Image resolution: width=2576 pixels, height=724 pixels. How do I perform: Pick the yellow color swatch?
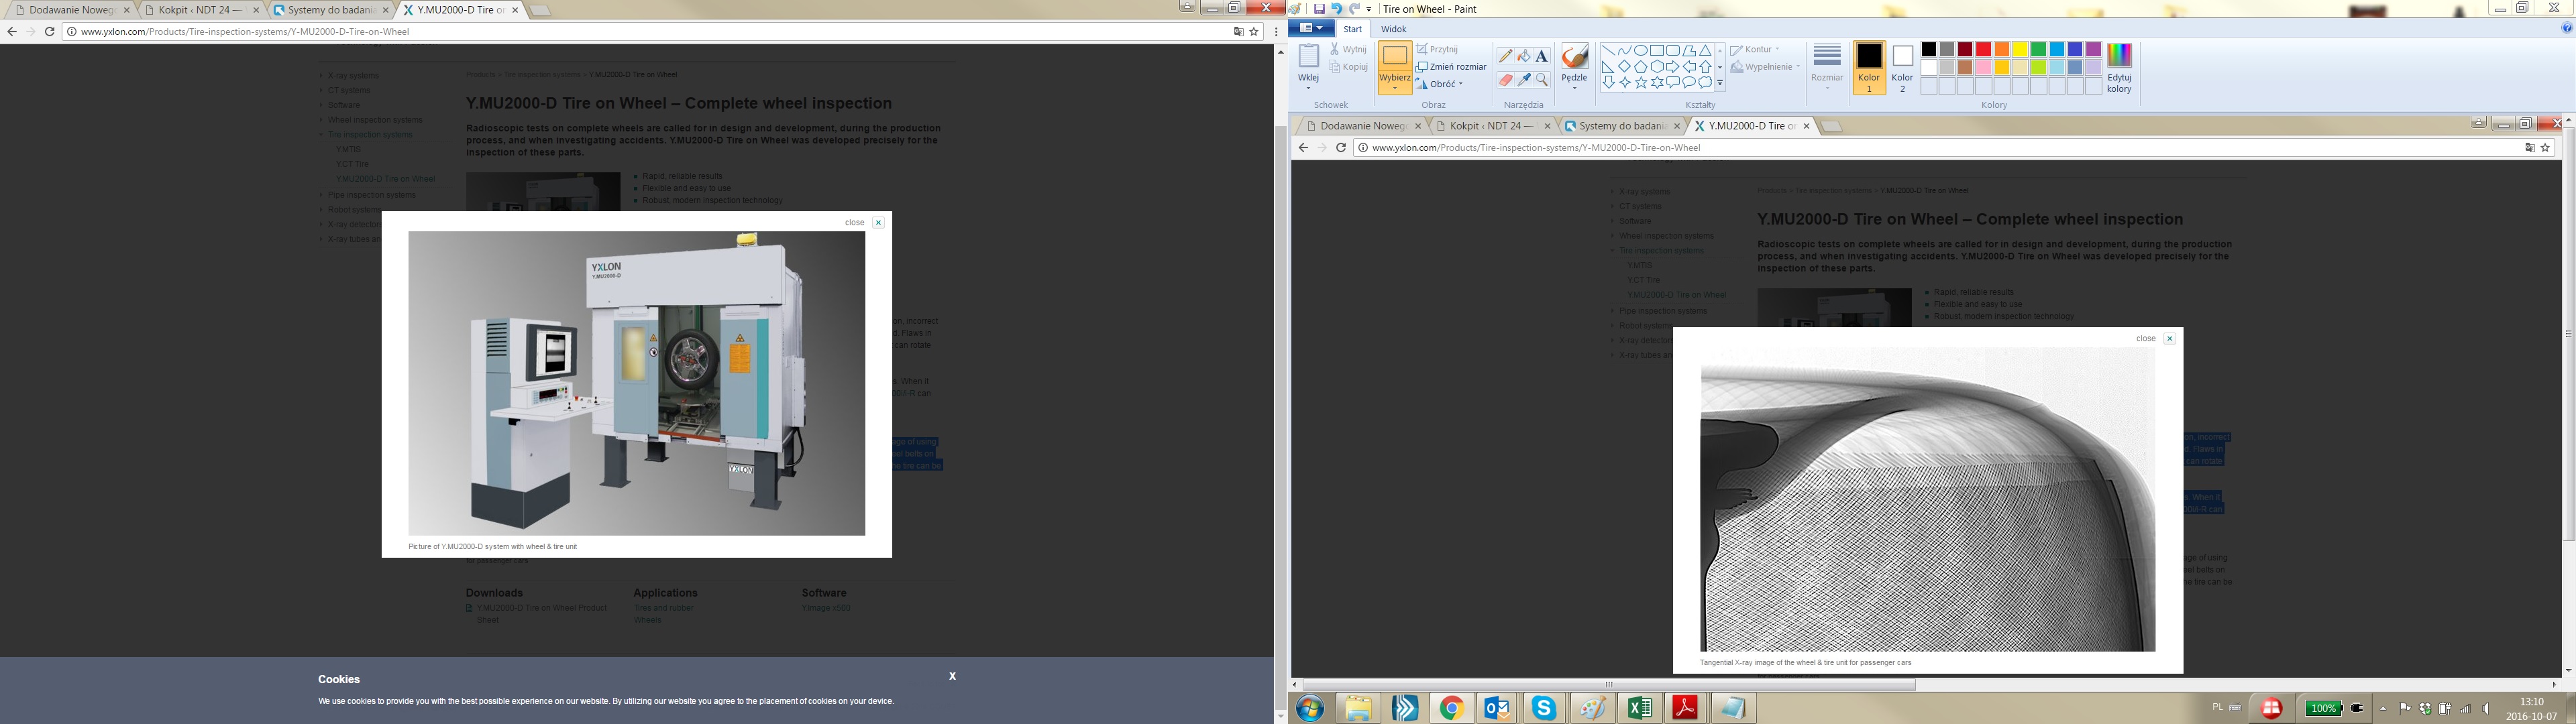pos(2020,50)
